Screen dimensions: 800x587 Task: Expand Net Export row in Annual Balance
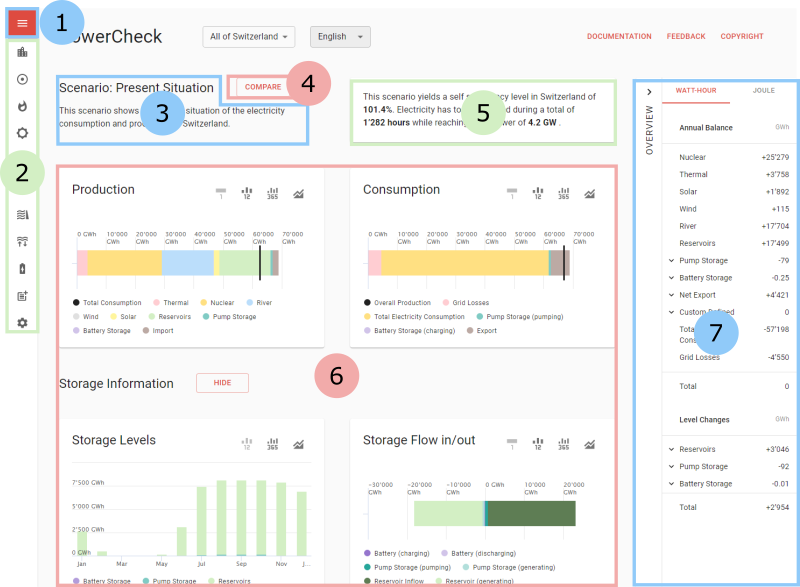[x=671, y=295]
